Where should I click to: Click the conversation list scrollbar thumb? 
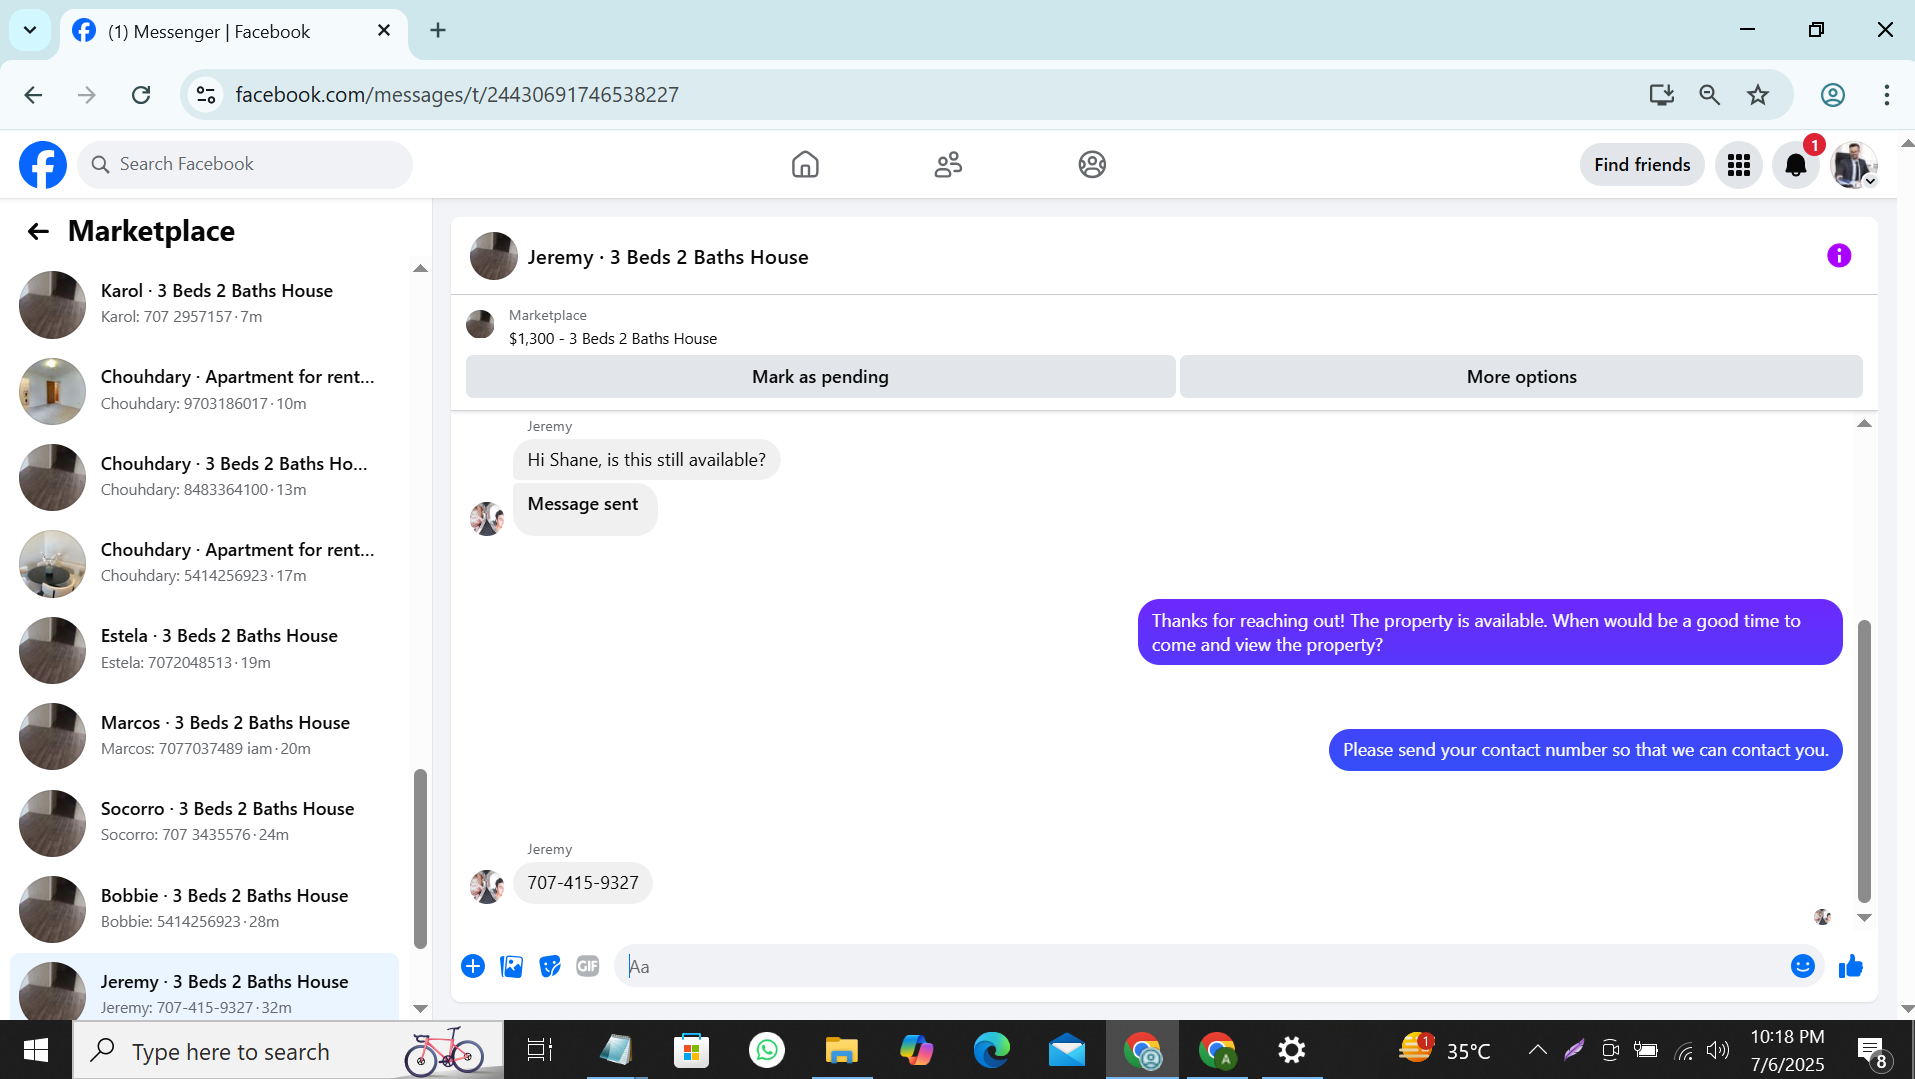click(420, 858)
